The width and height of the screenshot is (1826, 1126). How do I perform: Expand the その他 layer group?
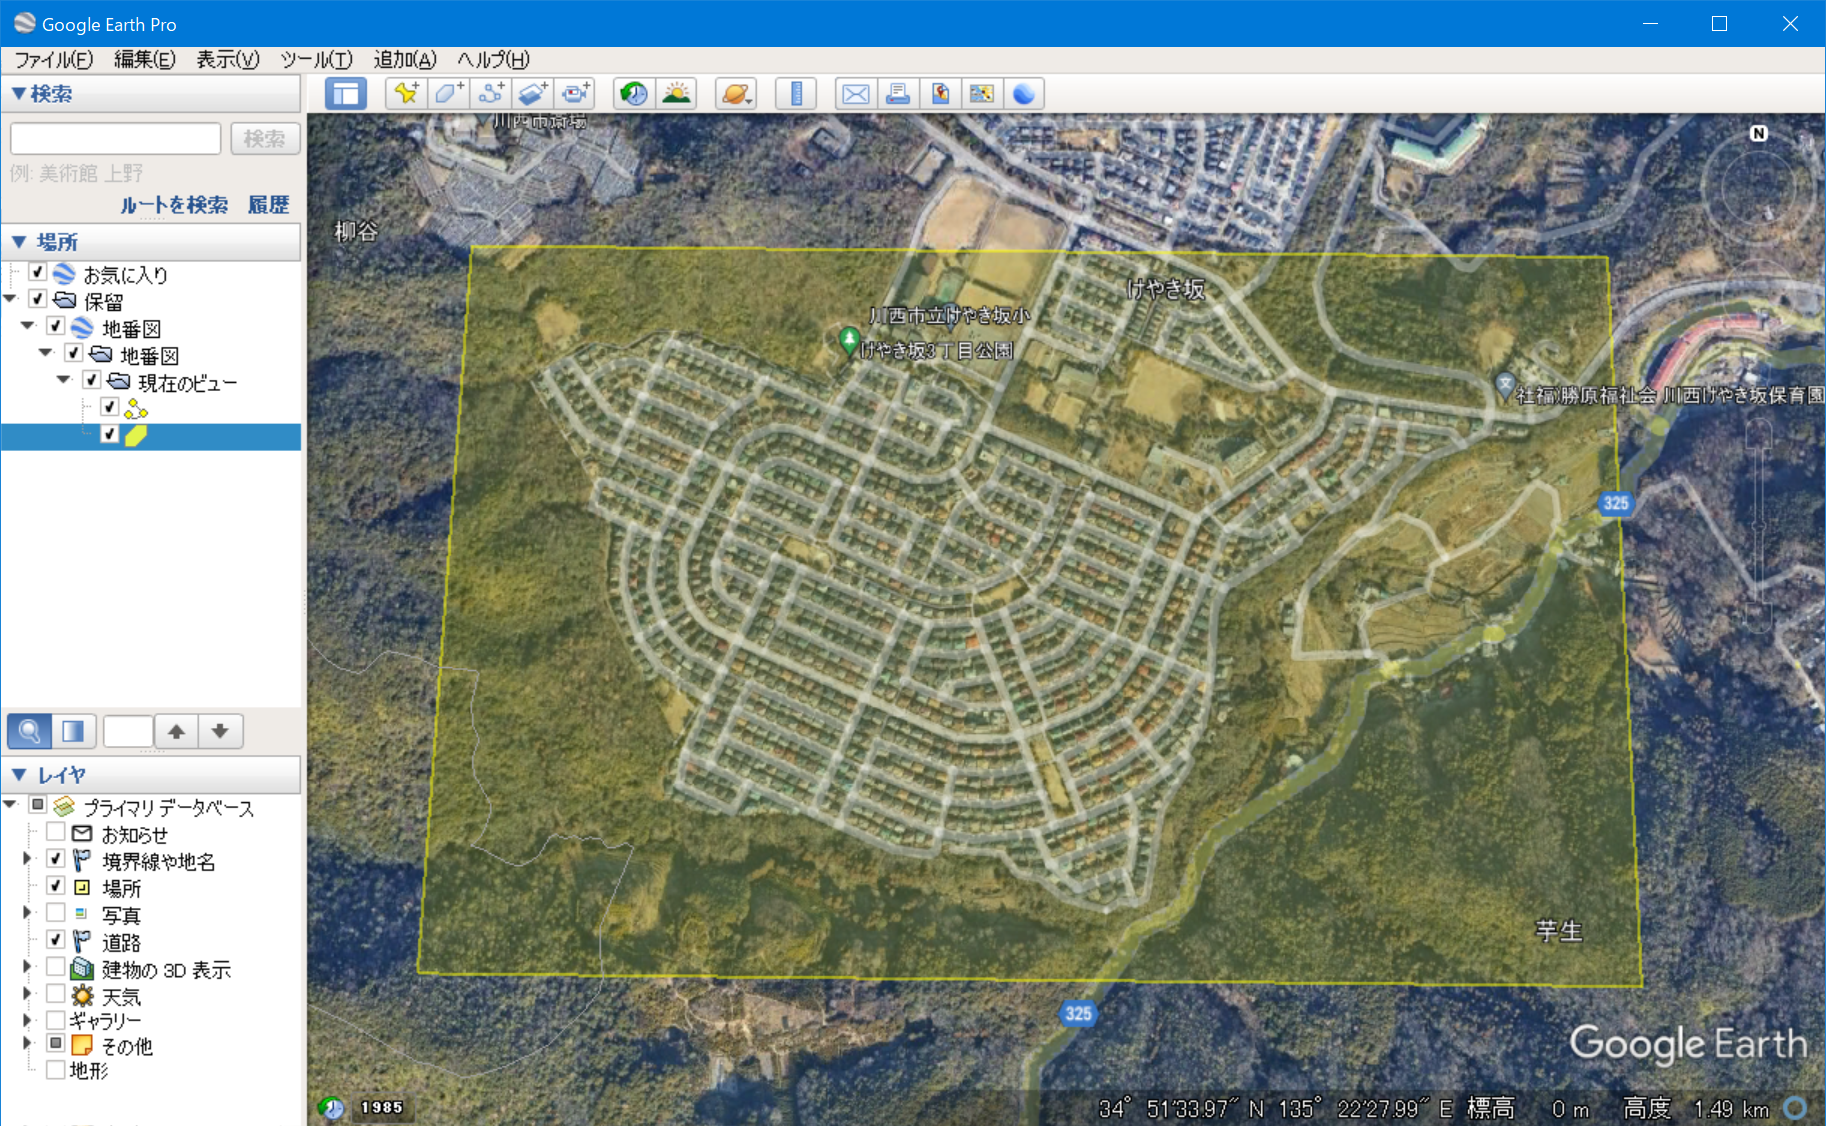(27, 1043)
